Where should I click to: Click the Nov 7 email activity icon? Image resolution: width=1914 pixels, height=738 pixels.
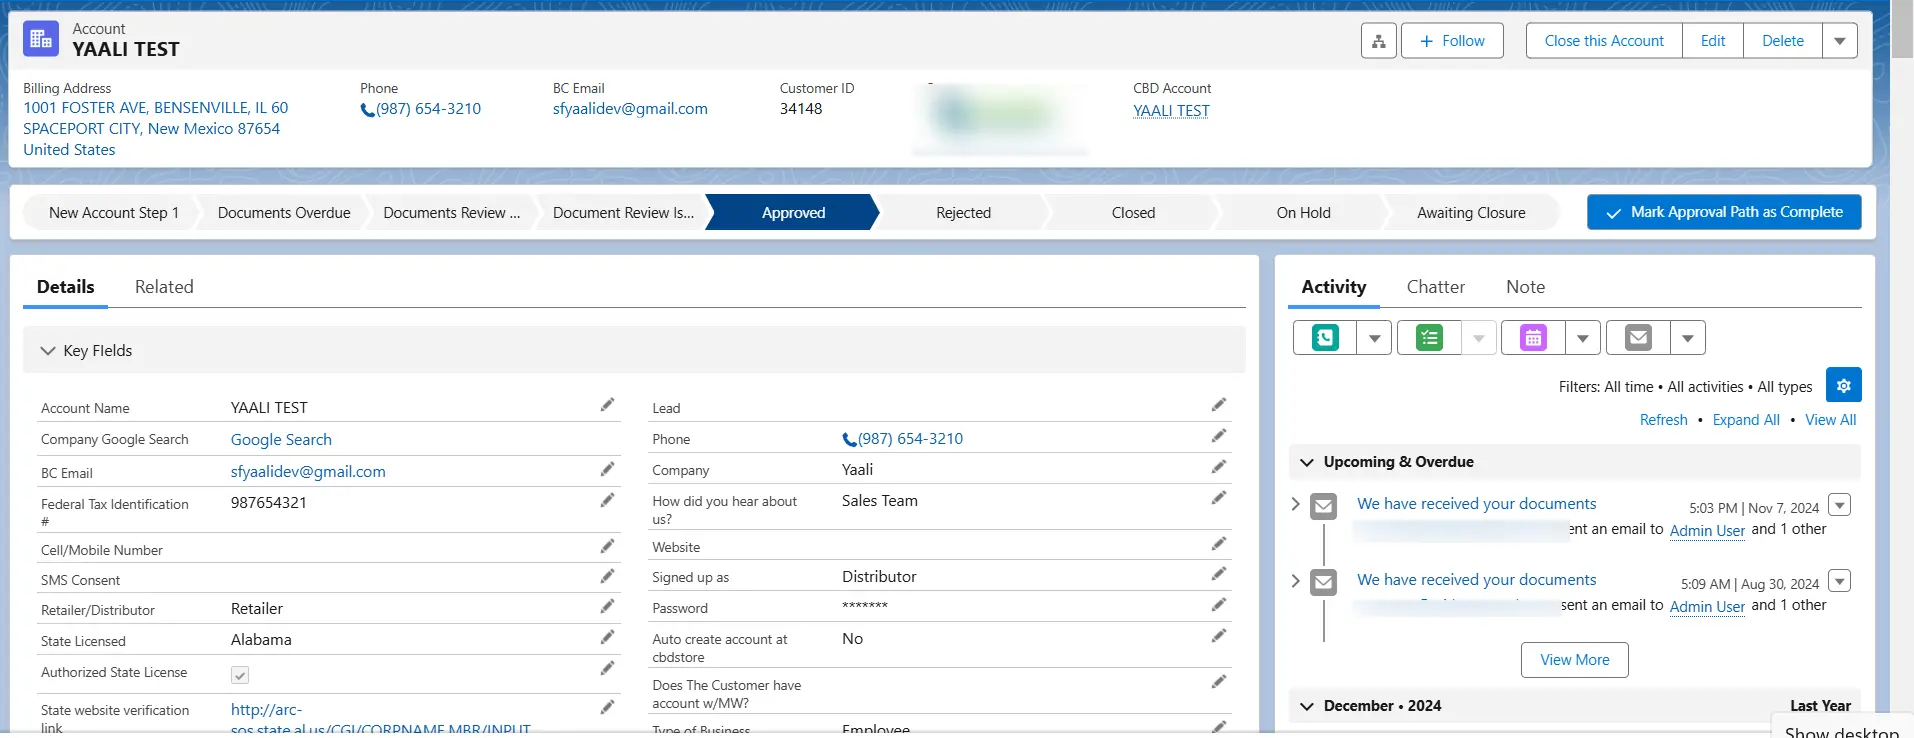pyautogui.click(x=1324, y=506)
